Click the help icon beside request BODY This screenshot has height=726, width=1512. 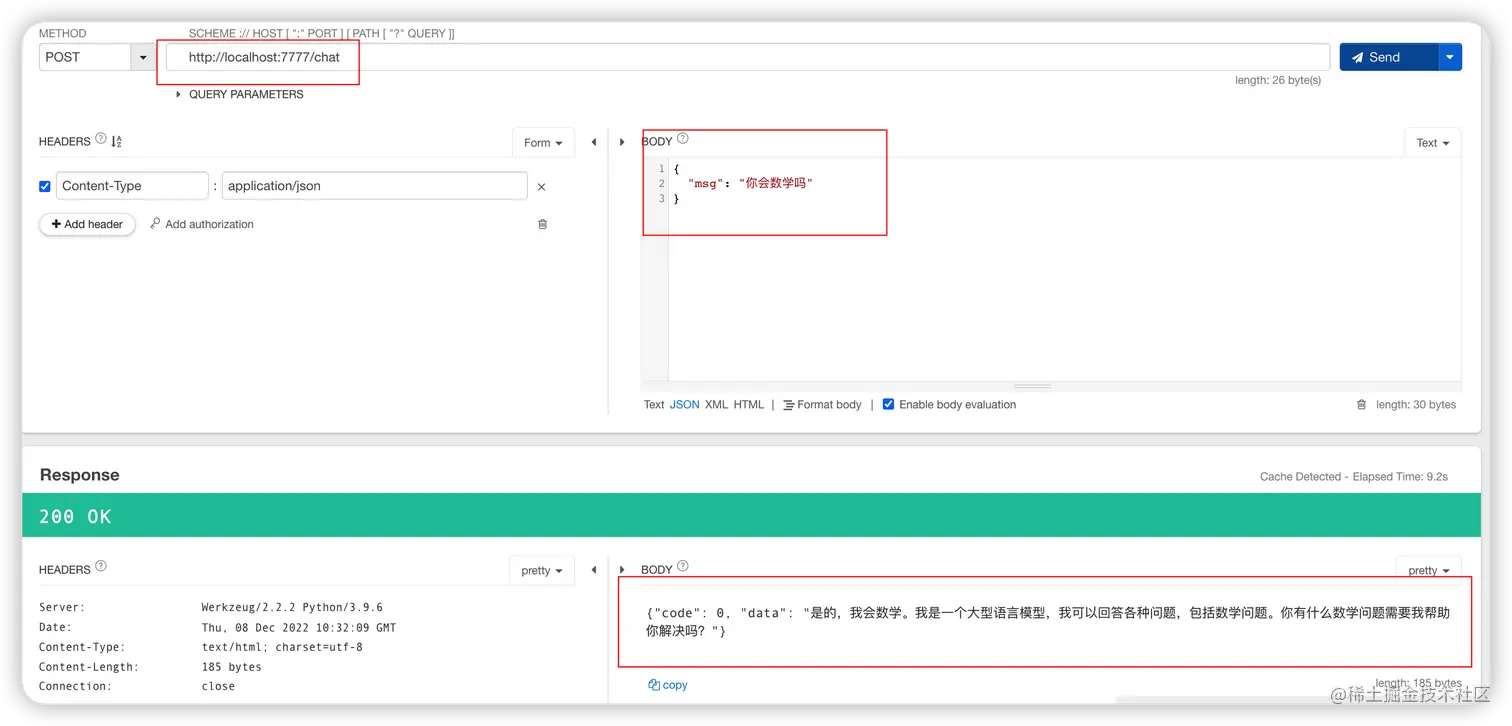coord(683,139)
